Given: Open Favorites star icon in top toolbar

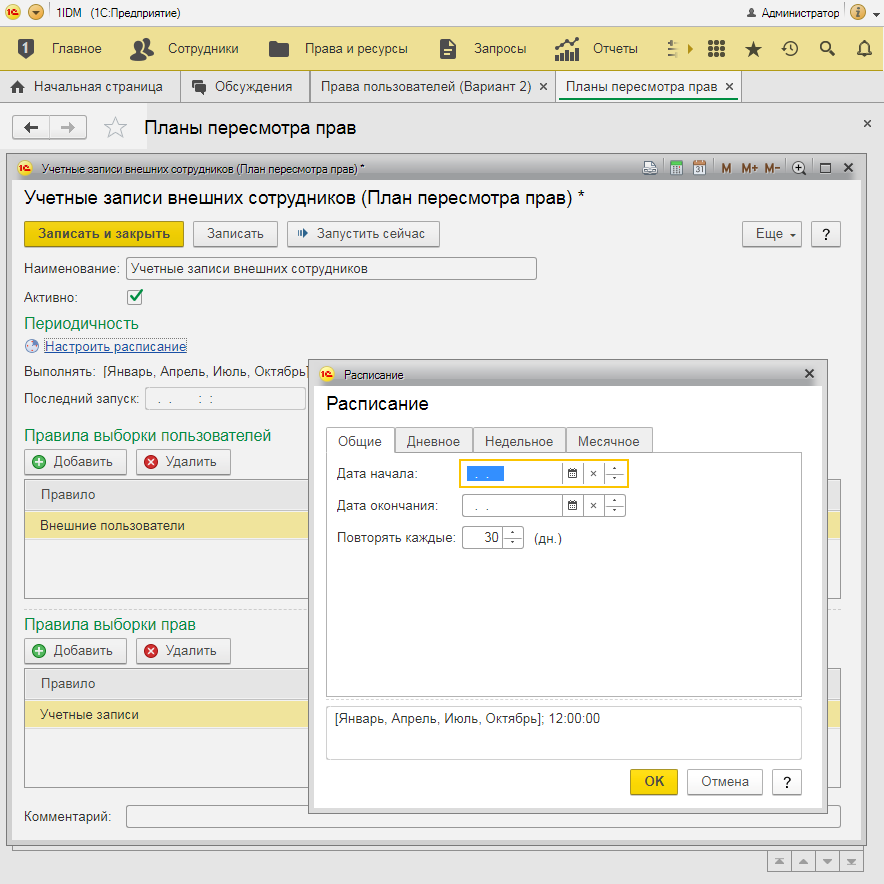Looking at the screenshot, I should [x=753, y=48].
